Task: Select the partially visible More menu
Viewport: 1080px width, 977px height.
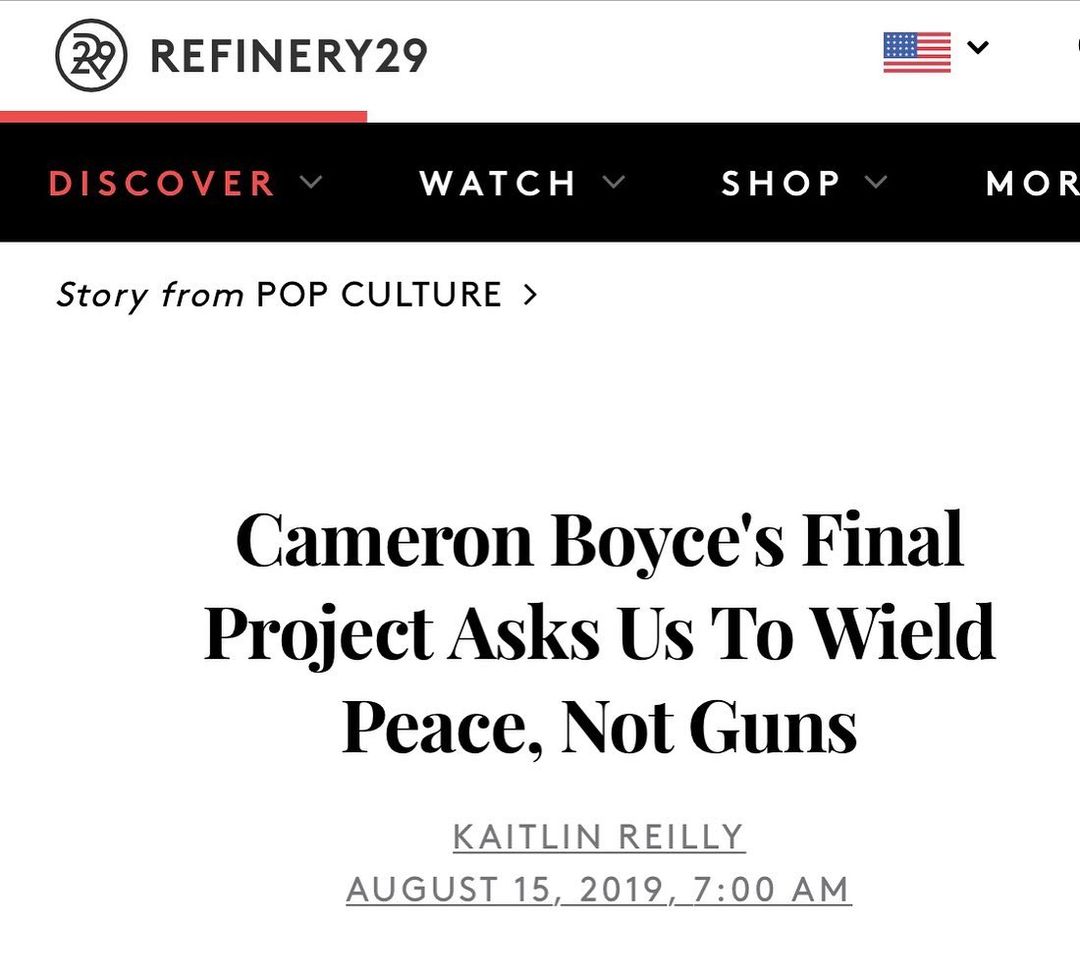Action: click(1032, 183)
